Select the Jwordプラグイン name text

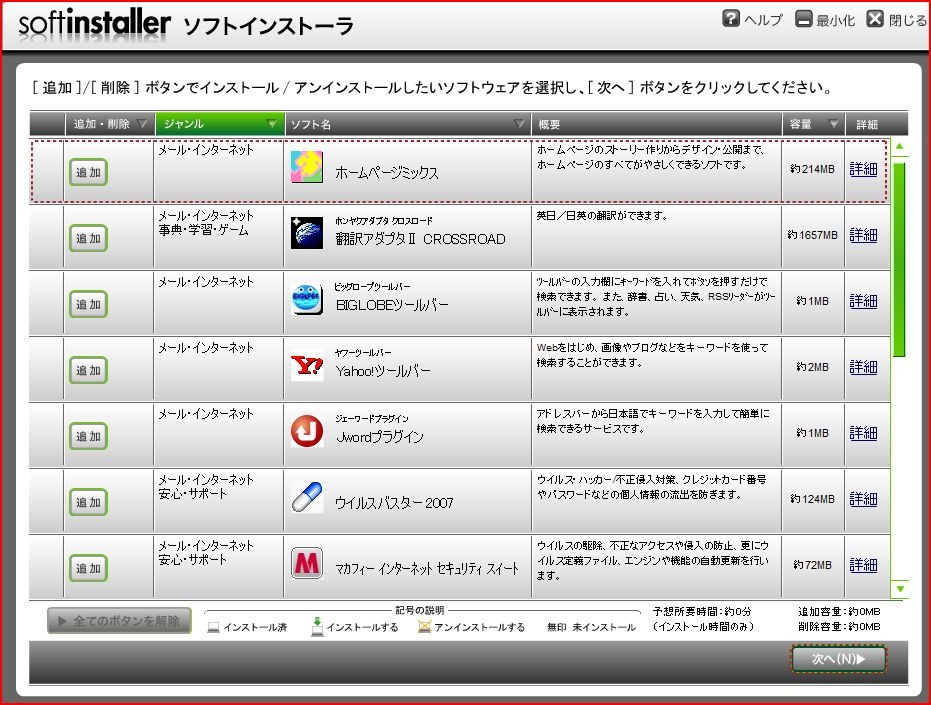pyautogui.click(x=380, y=437)
